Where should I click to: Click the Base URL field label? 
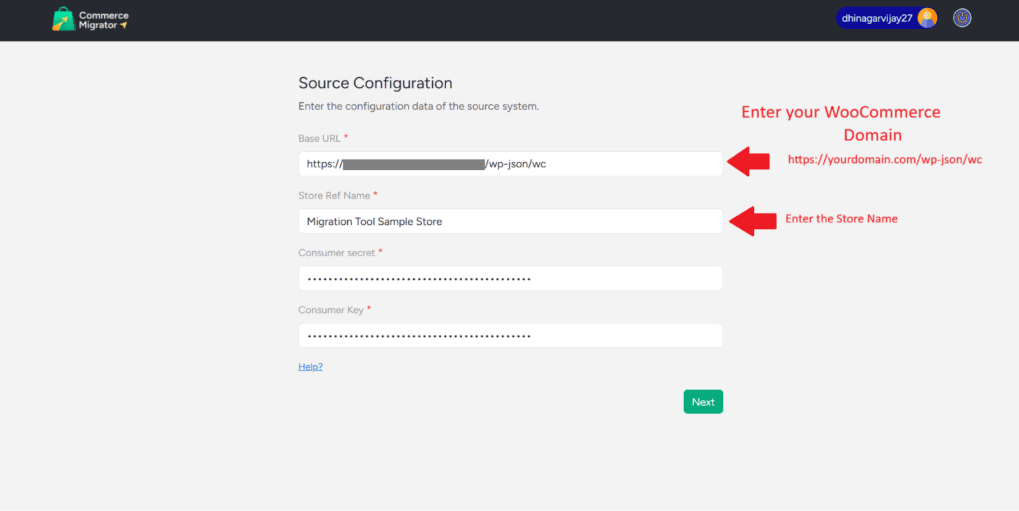tap(319, 138)
